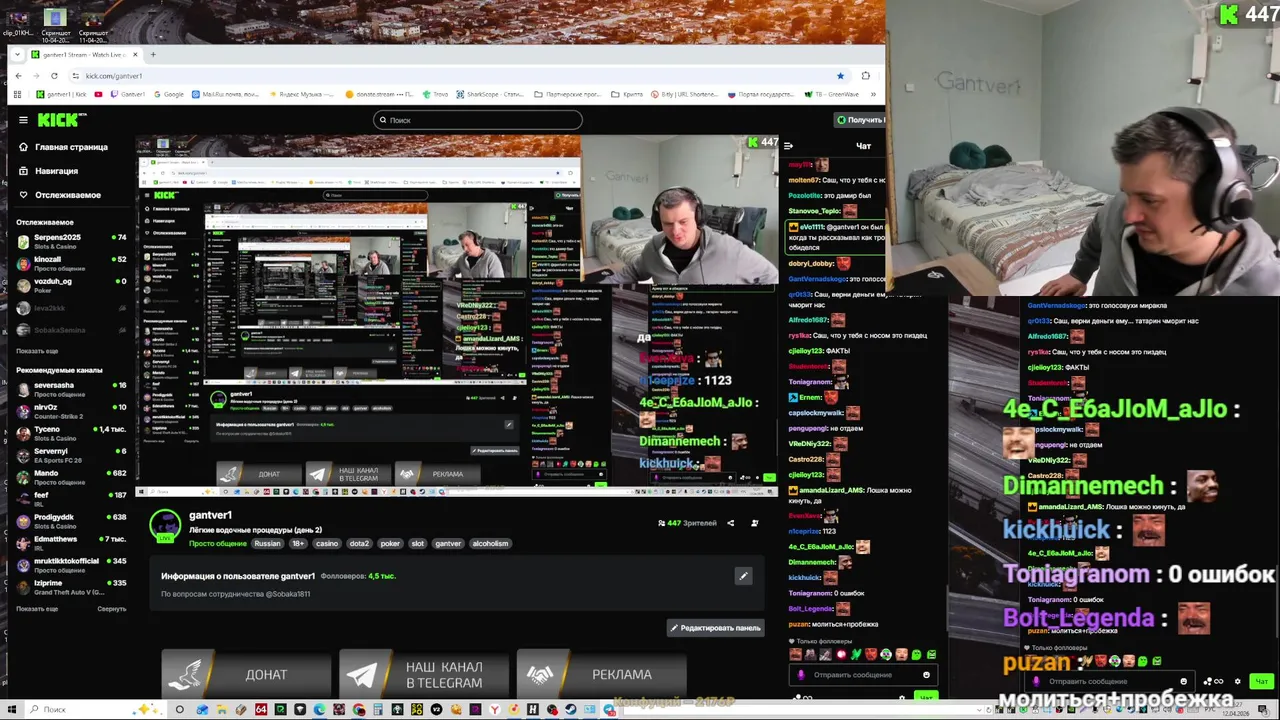Open the Партнерские прог... bookmark folder
This screenshot has width=1280, height=720.
[567, 94]
